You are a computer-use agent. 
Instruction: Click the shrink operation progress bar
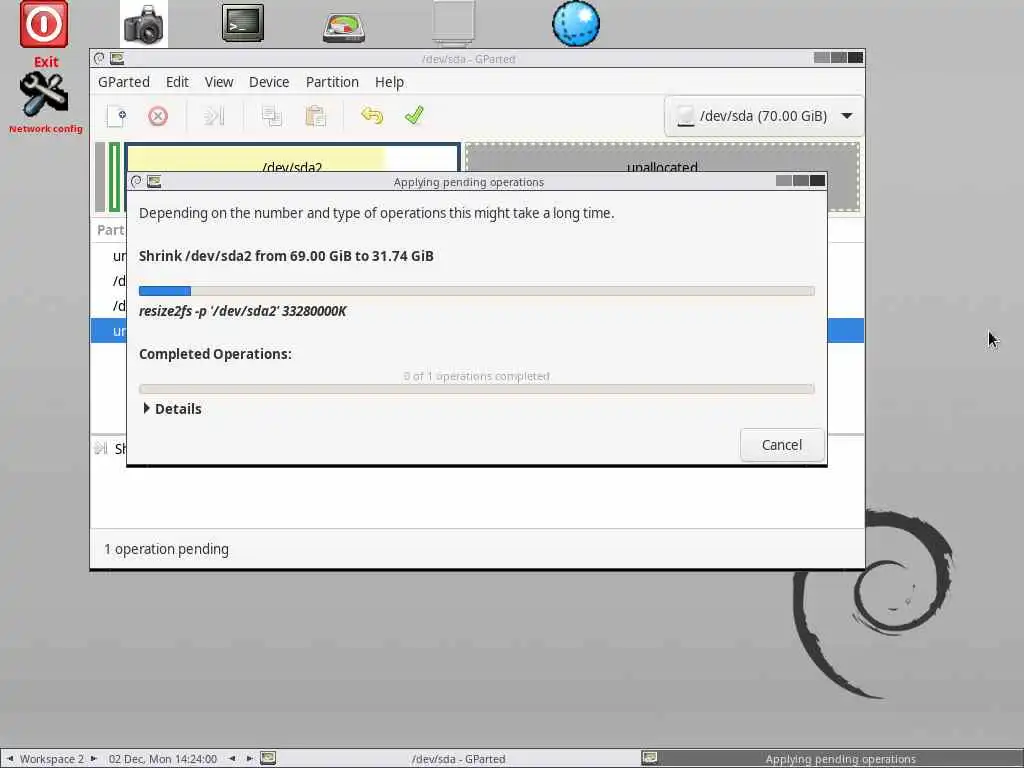477,291
